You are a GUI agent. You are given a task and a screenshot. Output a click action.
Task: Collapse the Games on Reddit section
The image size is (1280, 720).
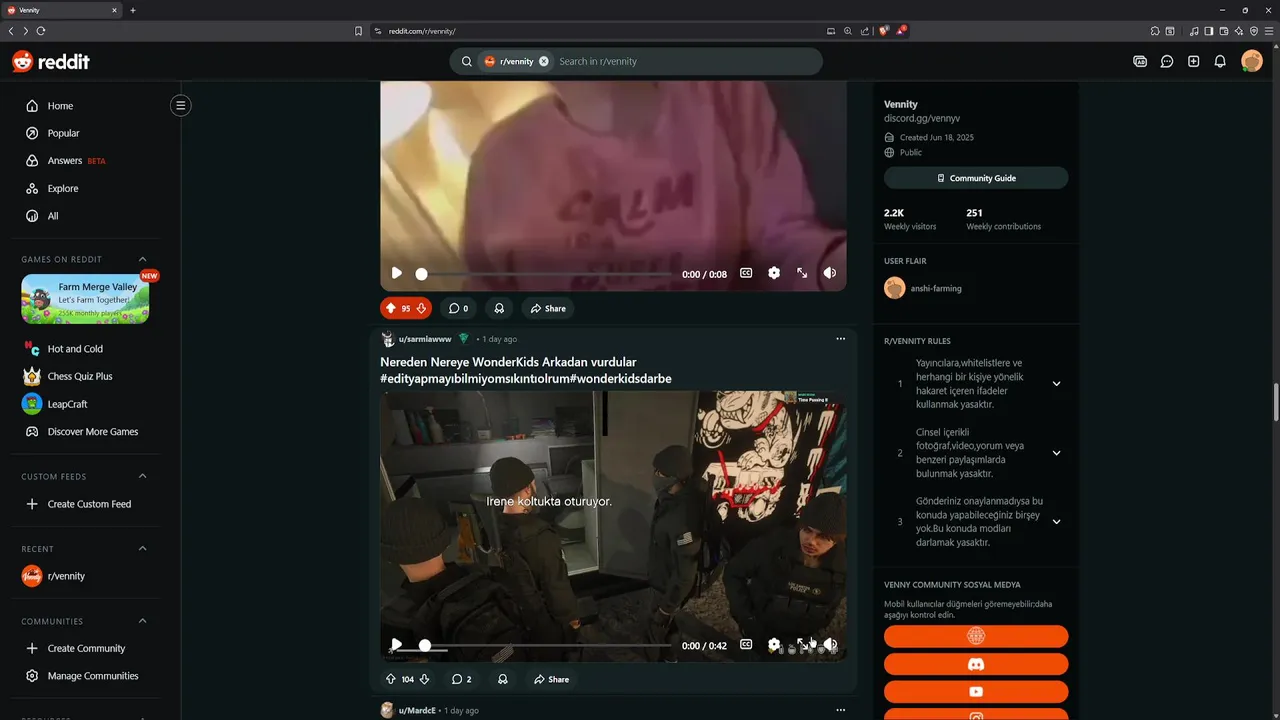click(x=142, y=260)
